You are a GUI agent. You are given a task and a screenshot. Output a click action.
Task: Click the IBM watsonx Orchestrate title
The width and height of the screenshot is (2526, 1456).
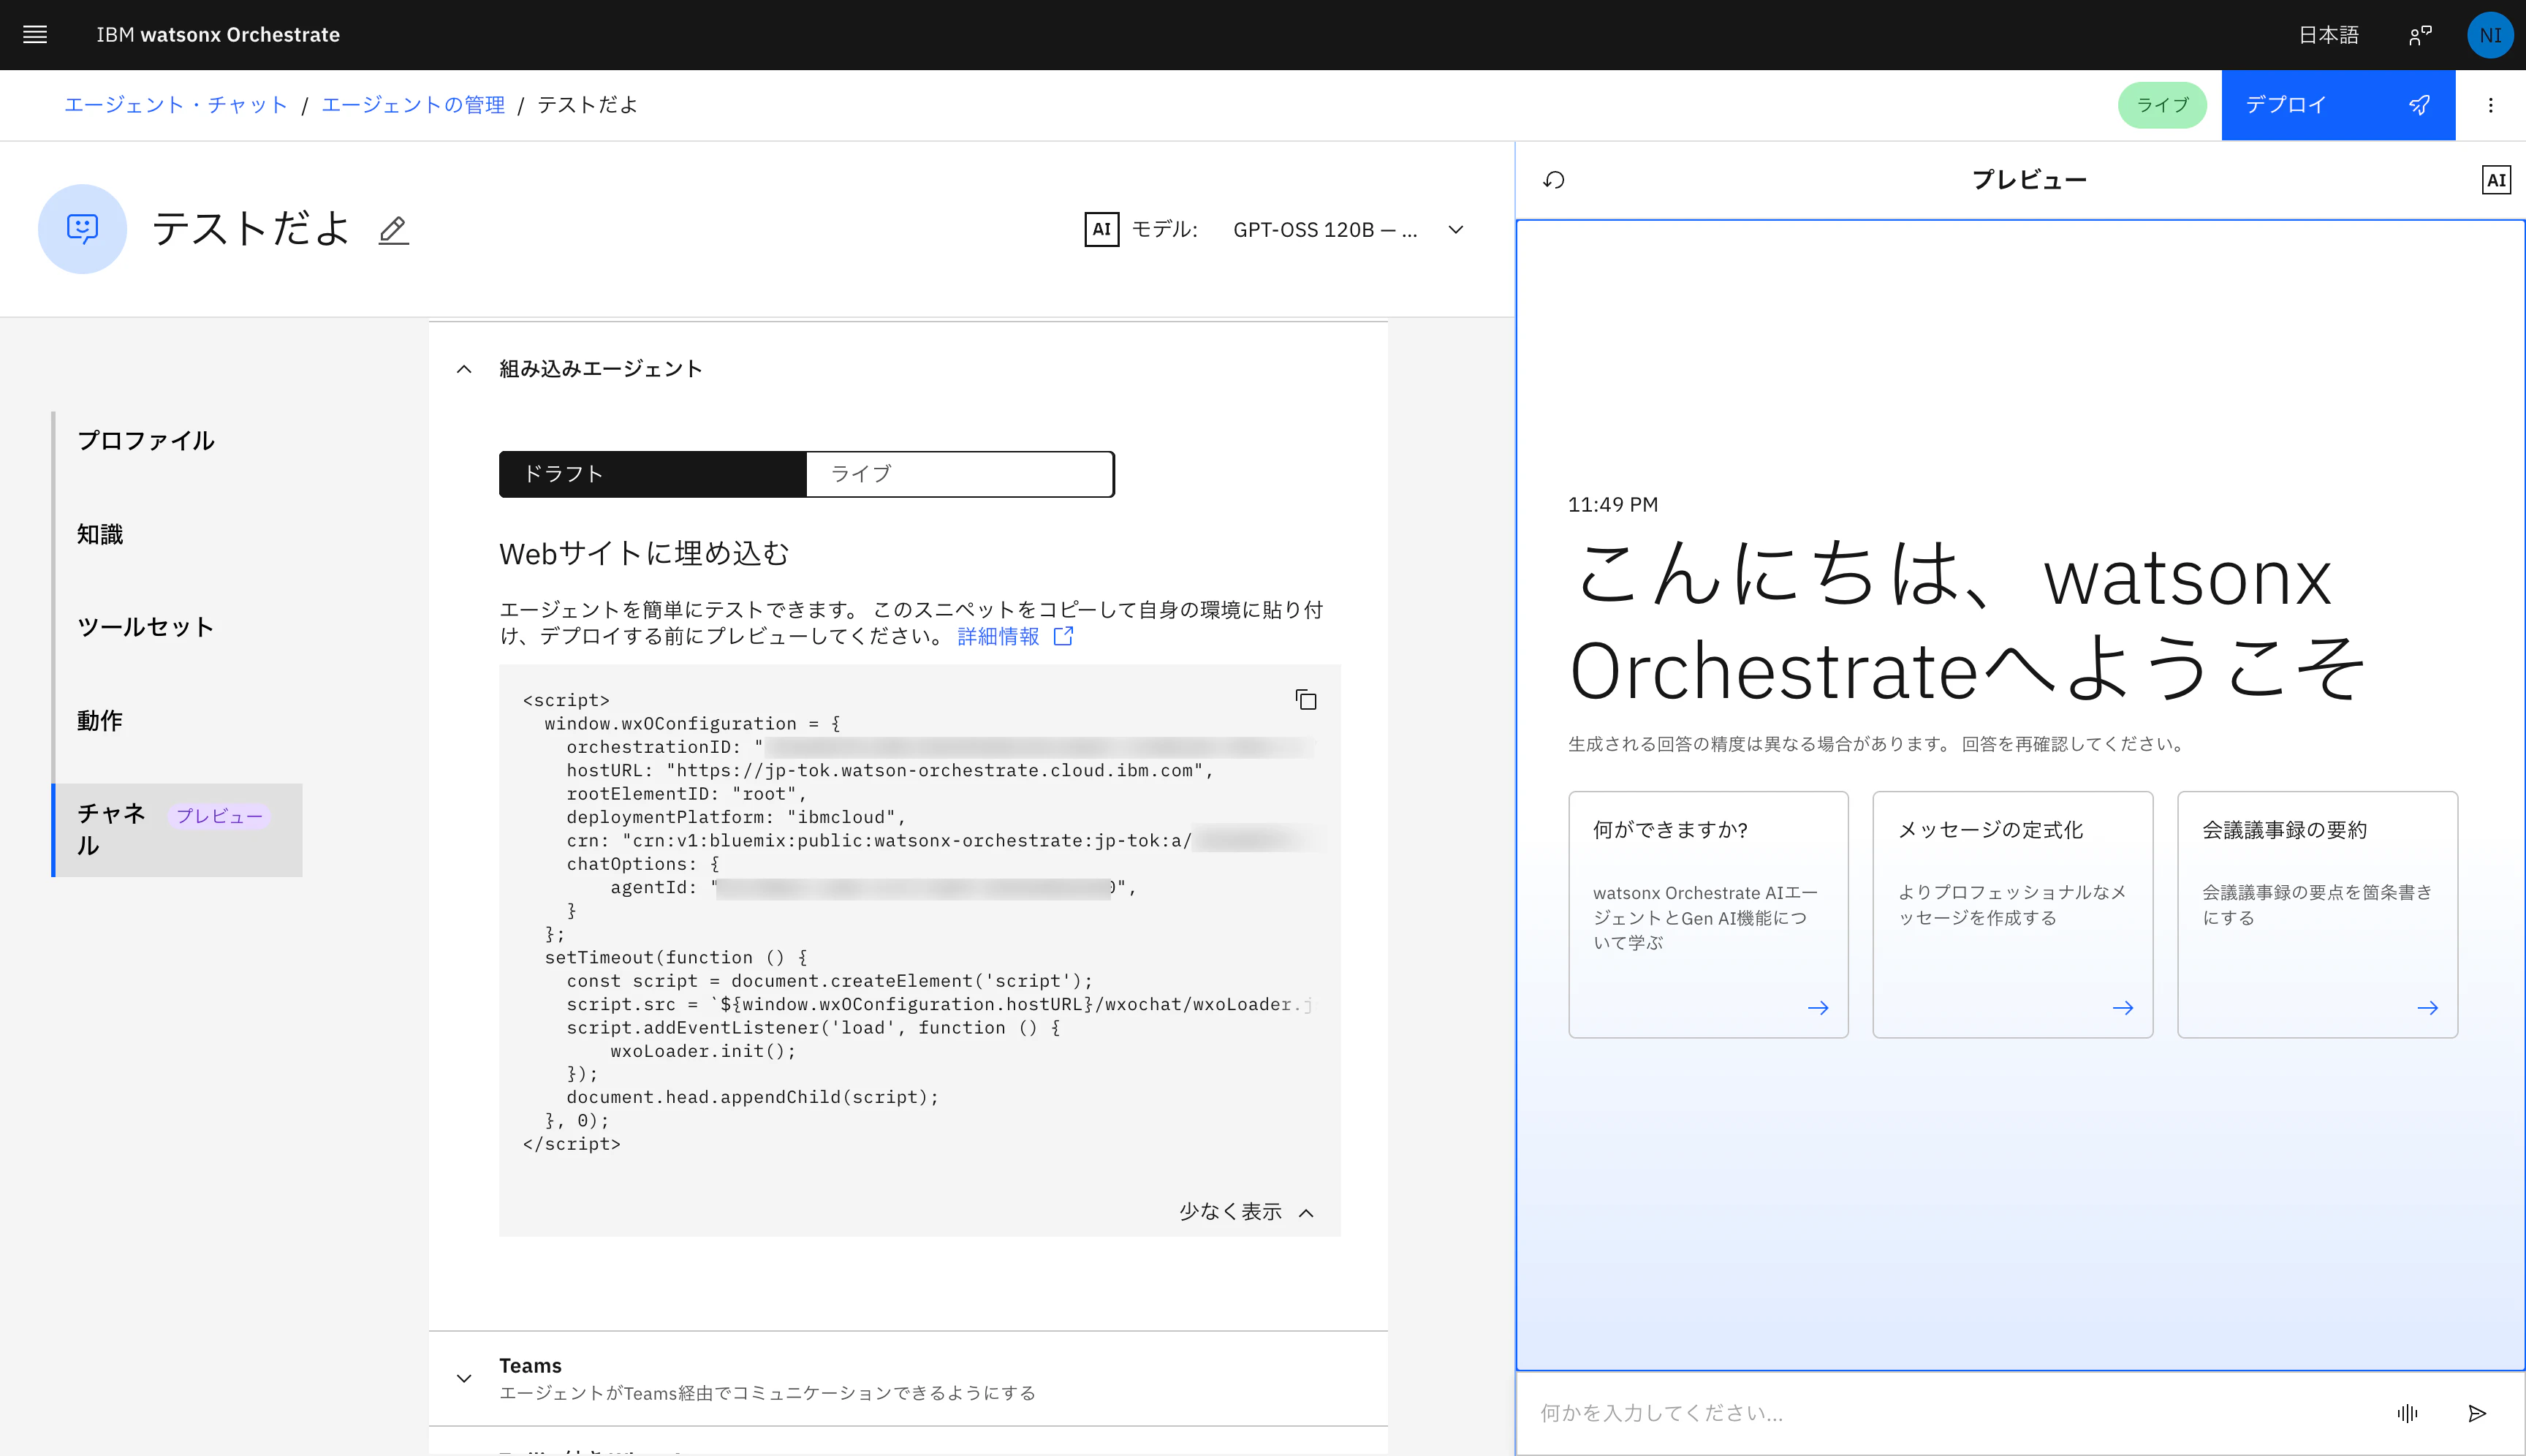(218, 35)
